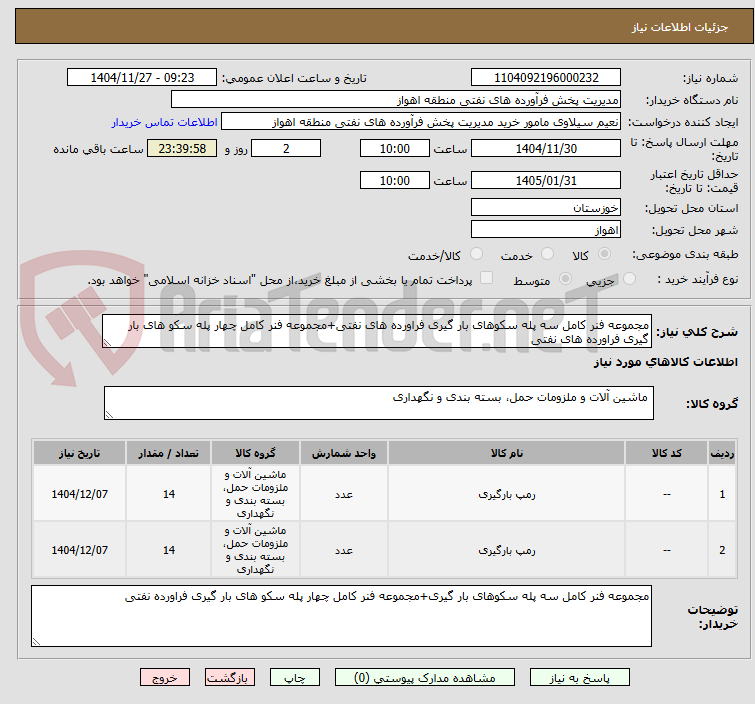Select the خدمت radio button
Viewport: 755px width, 704px height.
coord(547,254)
